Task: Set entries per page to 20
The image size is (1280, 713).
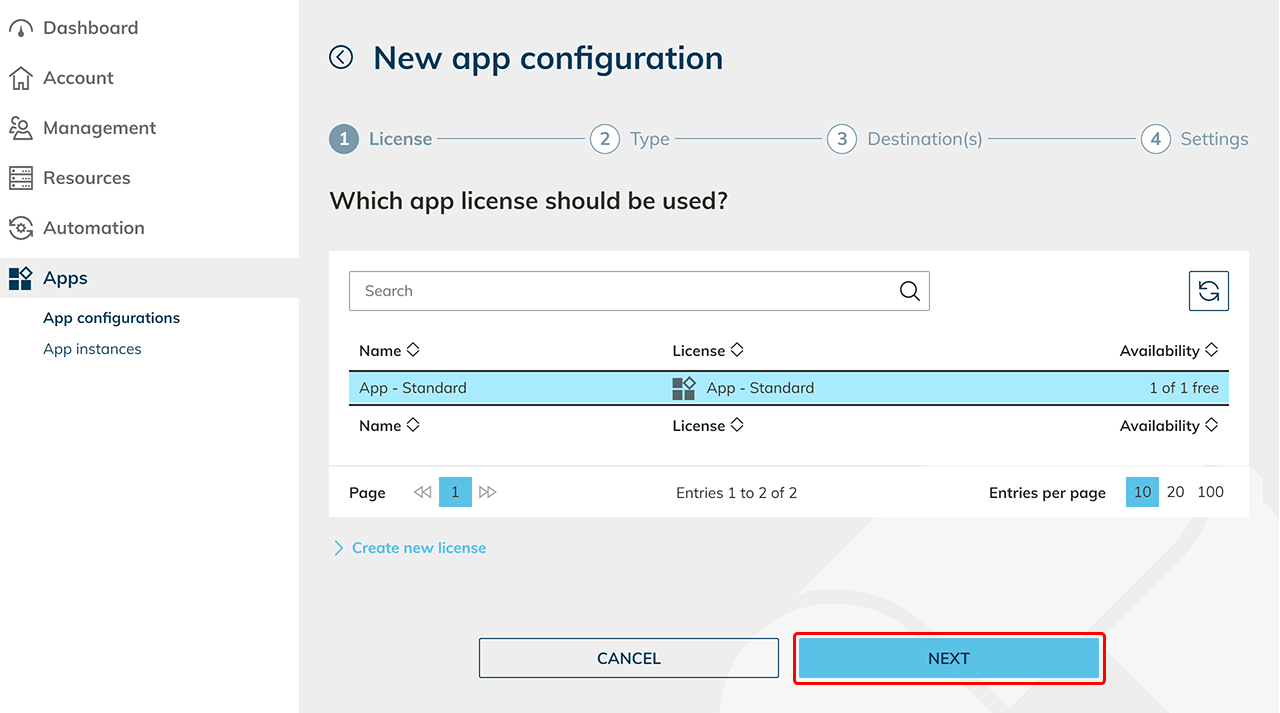Action: pos(1175,492)
